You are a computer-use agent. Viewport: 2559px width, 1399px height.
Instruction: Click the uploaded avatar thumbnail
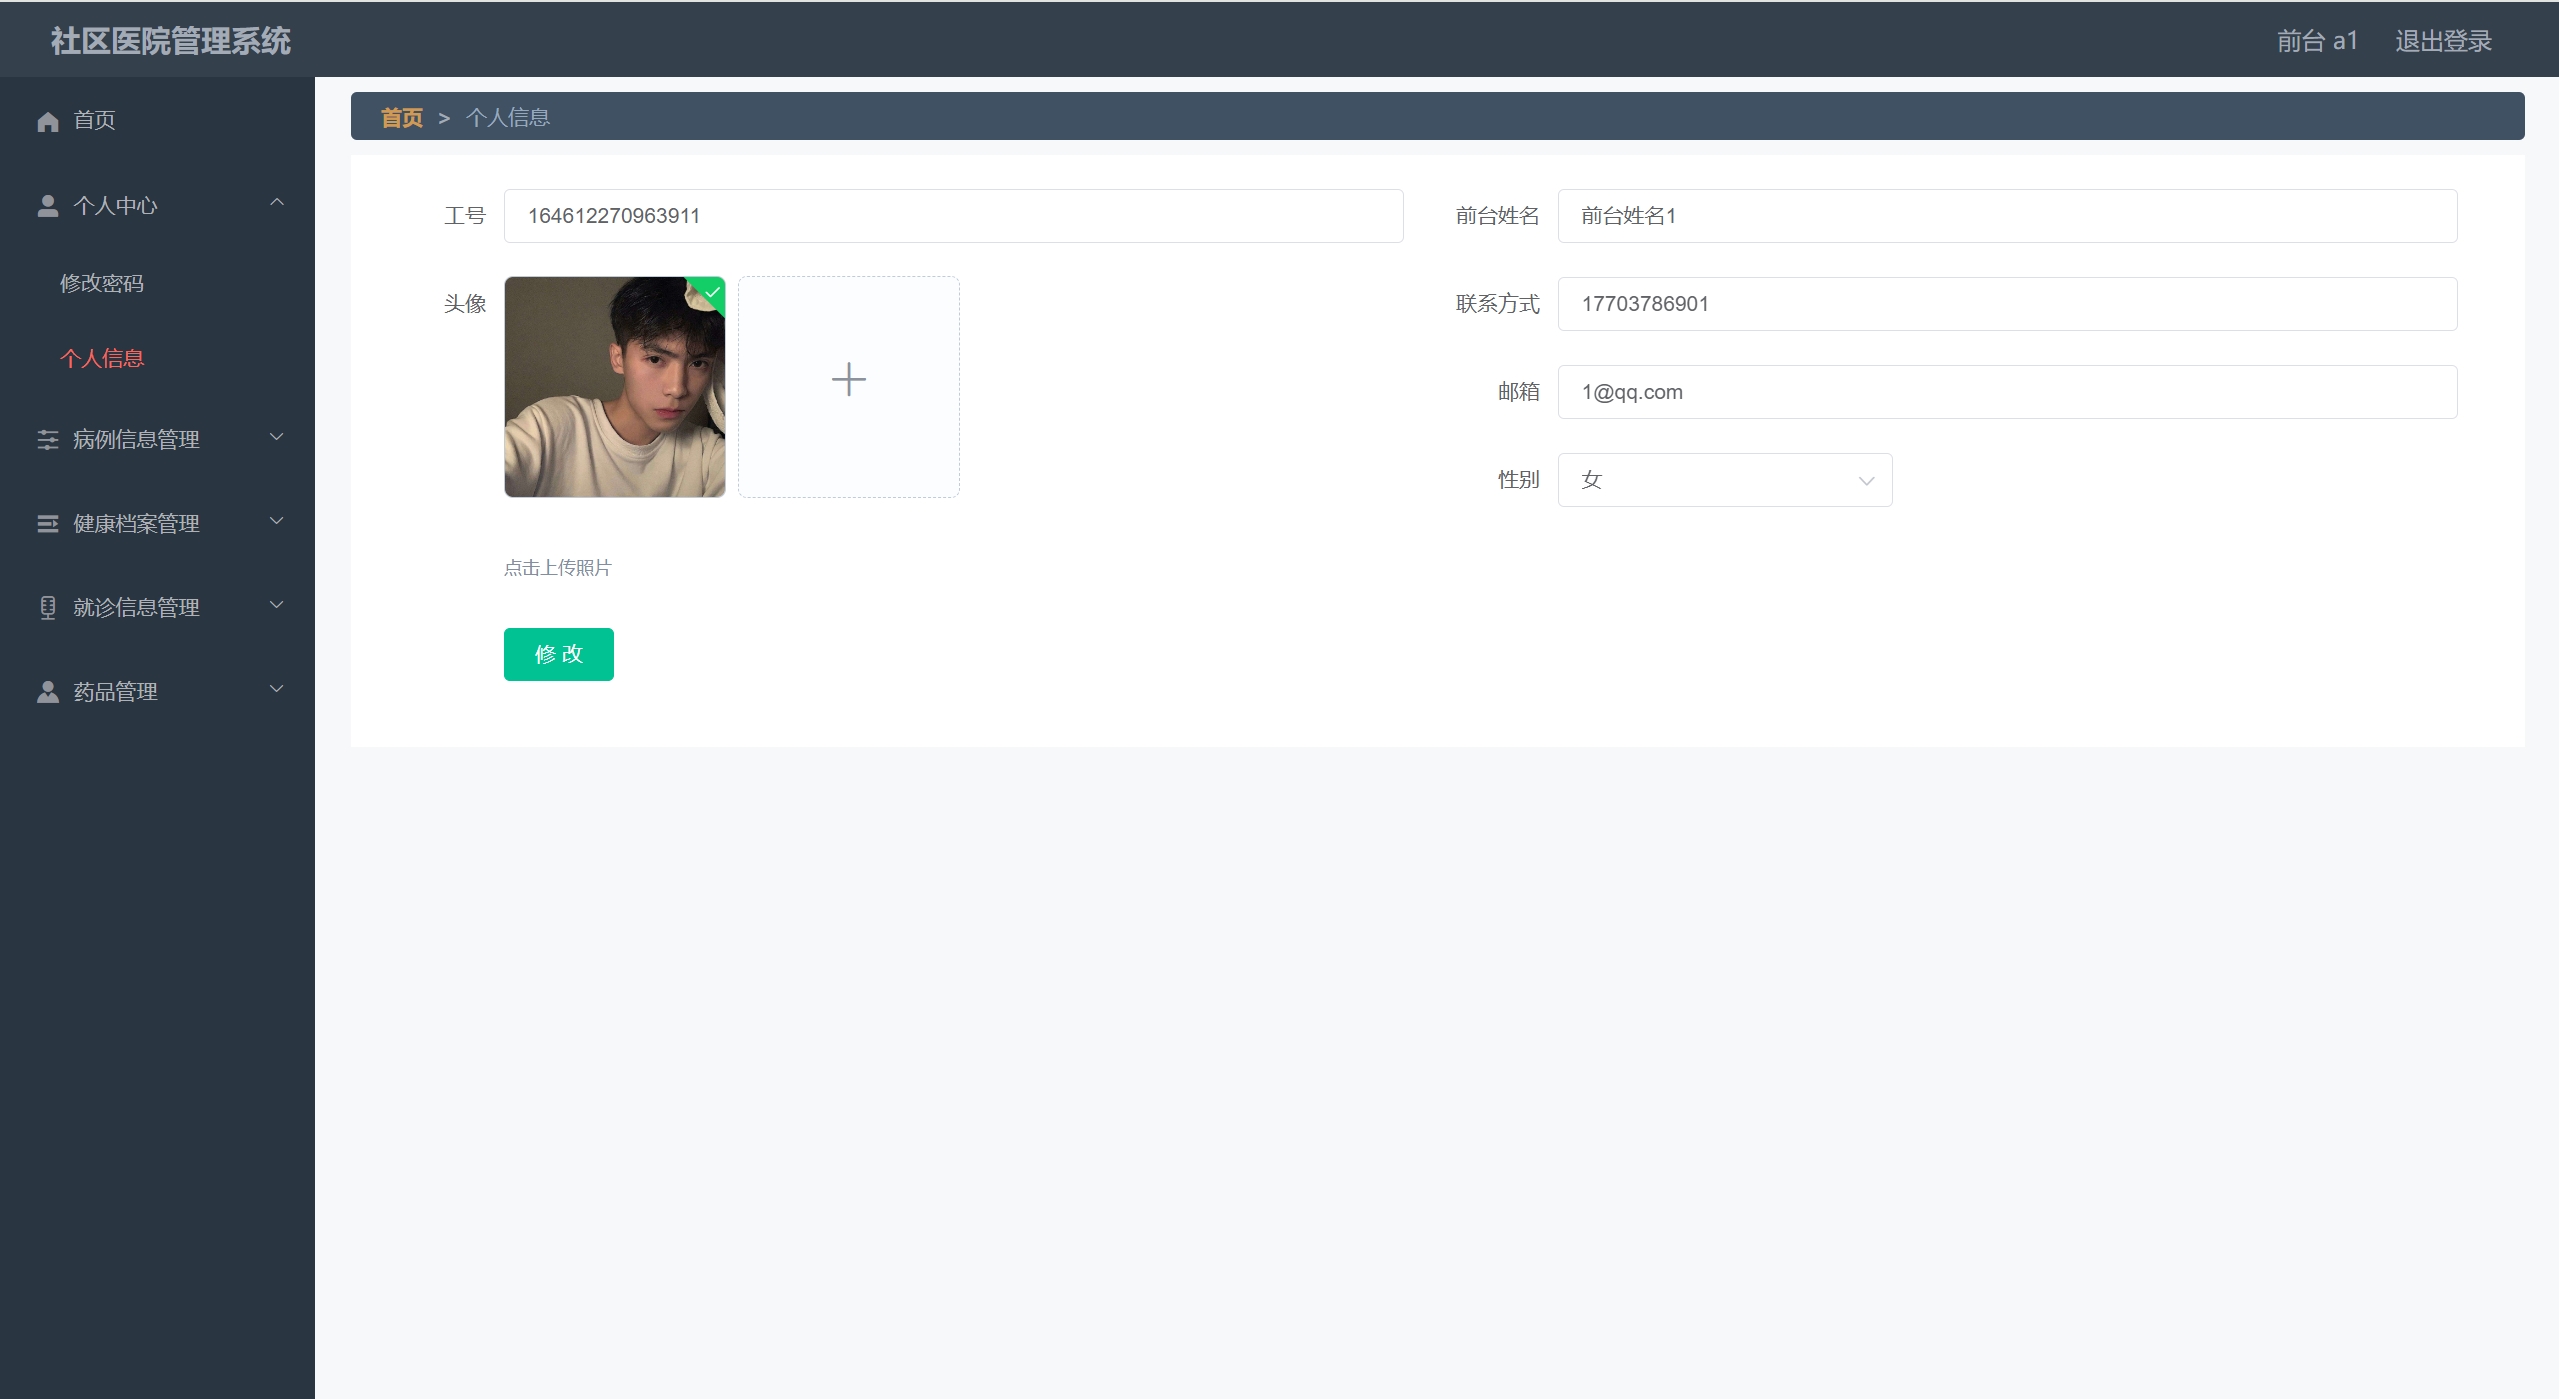click(614, 387)
